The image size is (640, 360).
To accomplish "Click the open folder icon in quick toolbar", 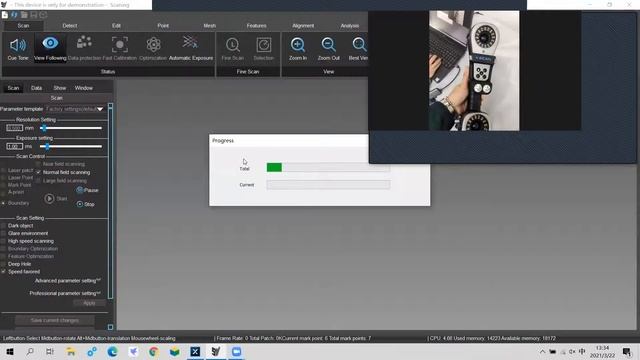I will pos(24,15).
